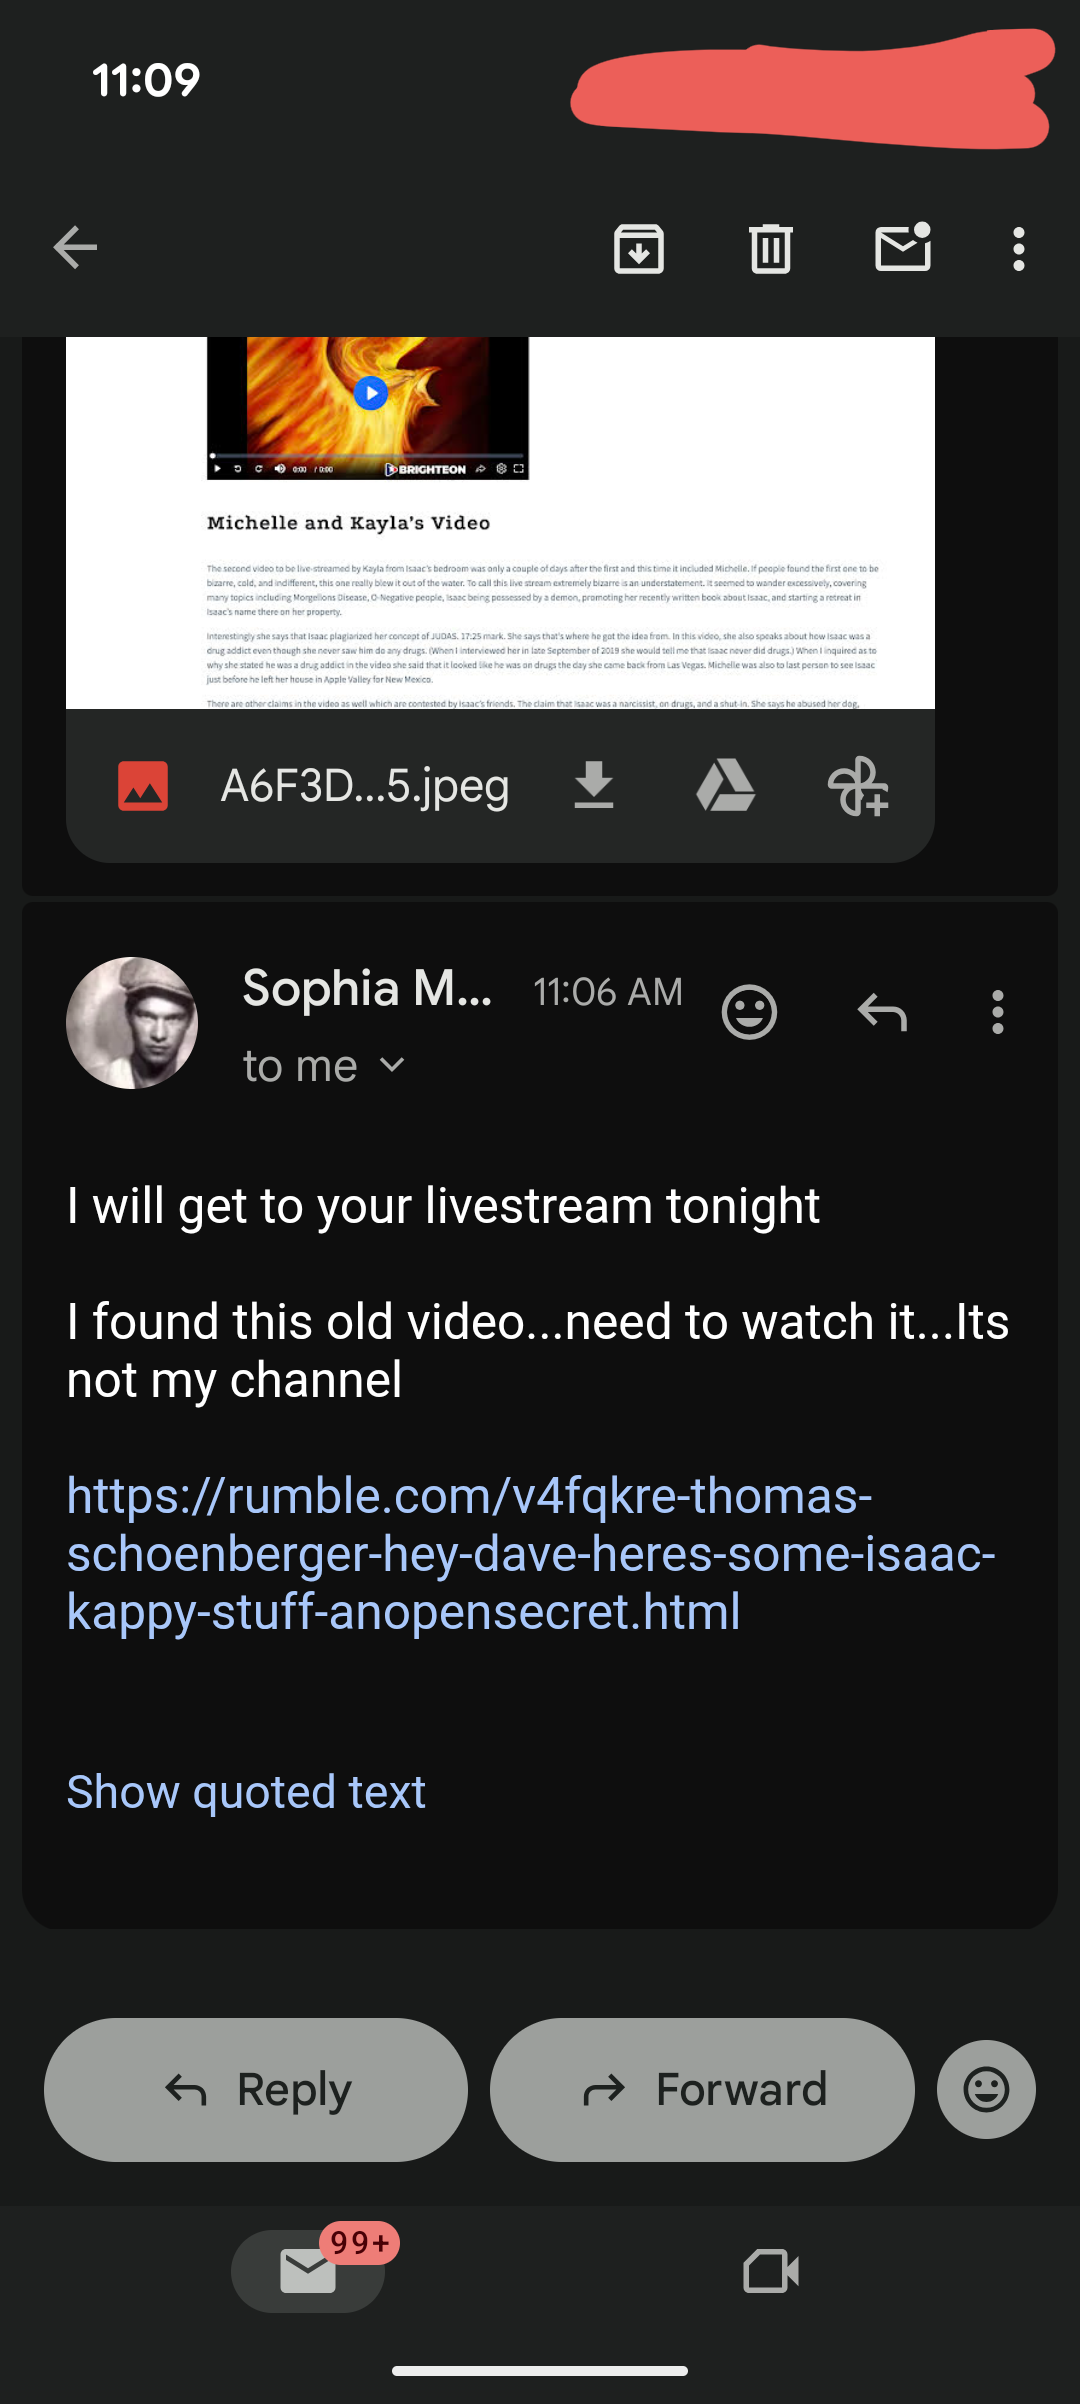Screen dimensions: 1080x2404
Task: Archive this email conversation
Action: (x=638, y=248)
